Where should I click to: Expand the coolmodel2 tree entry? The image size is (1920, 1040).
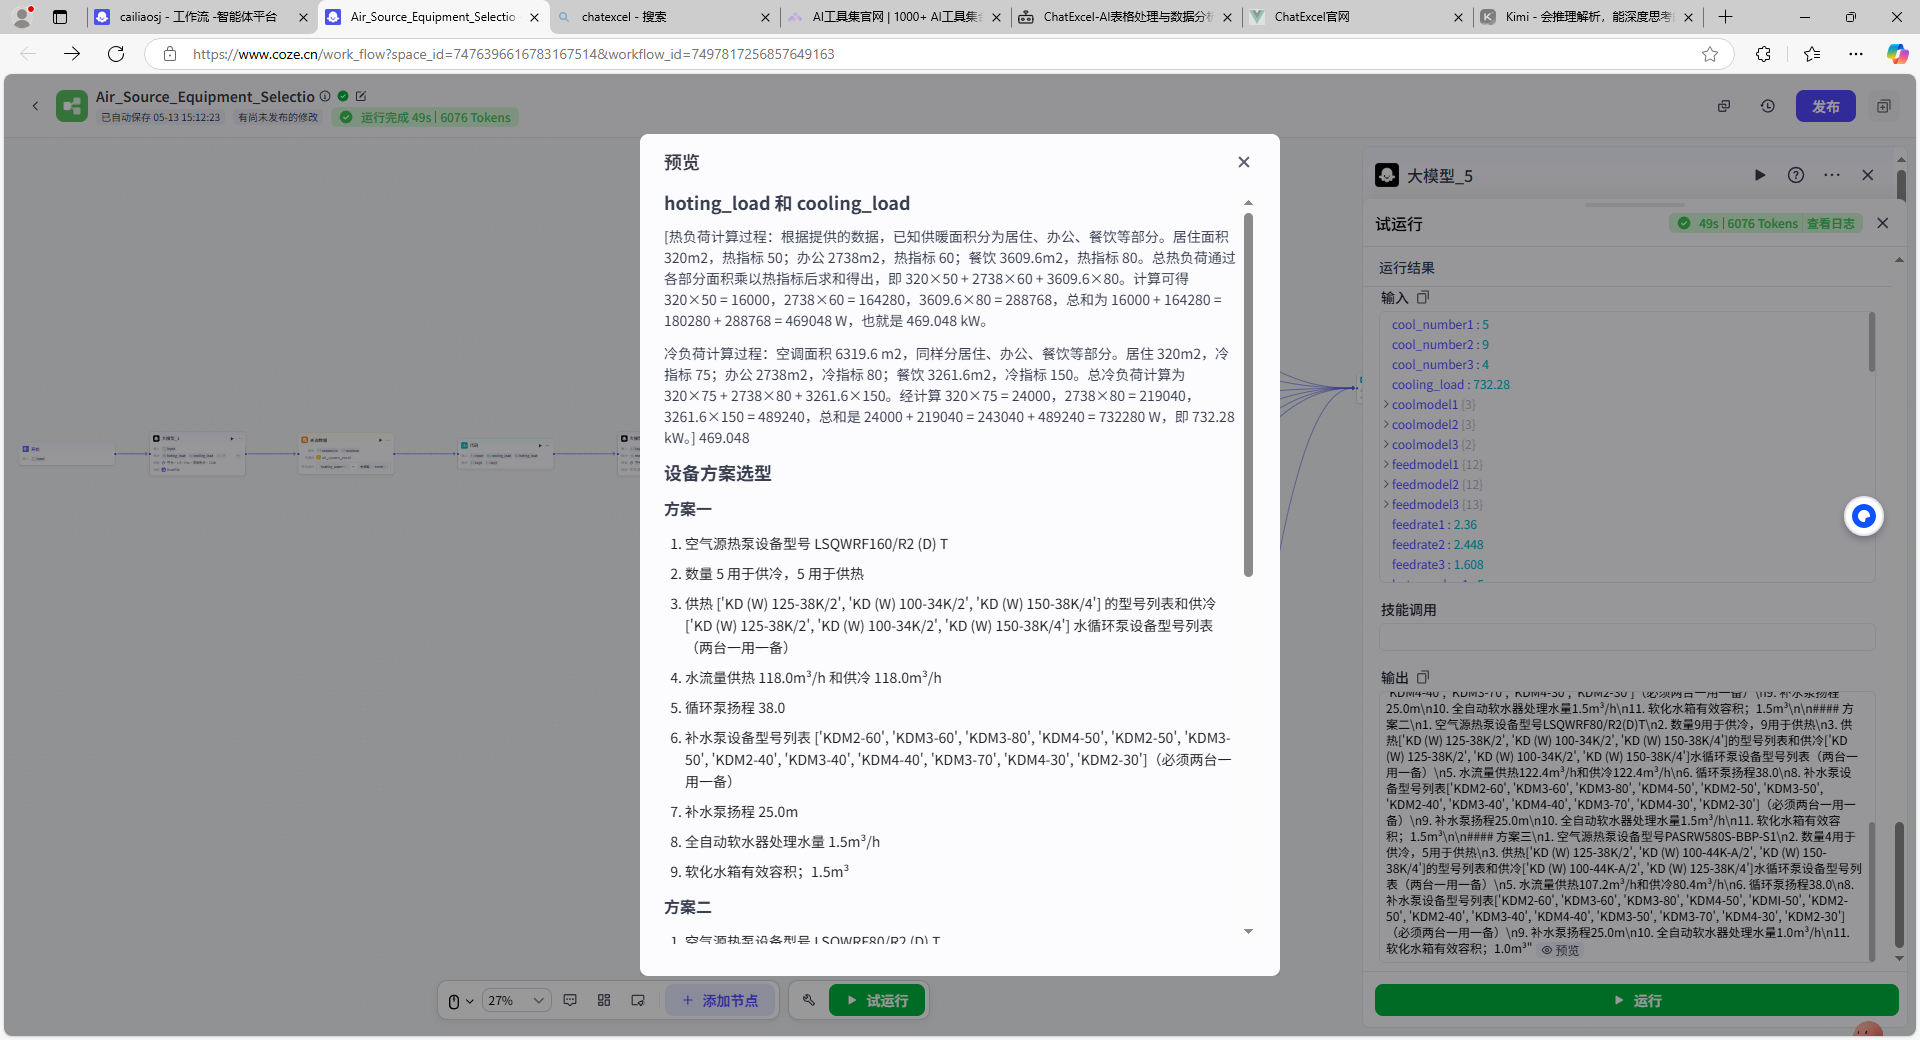pyautogui.click(x=1386, y=425)
